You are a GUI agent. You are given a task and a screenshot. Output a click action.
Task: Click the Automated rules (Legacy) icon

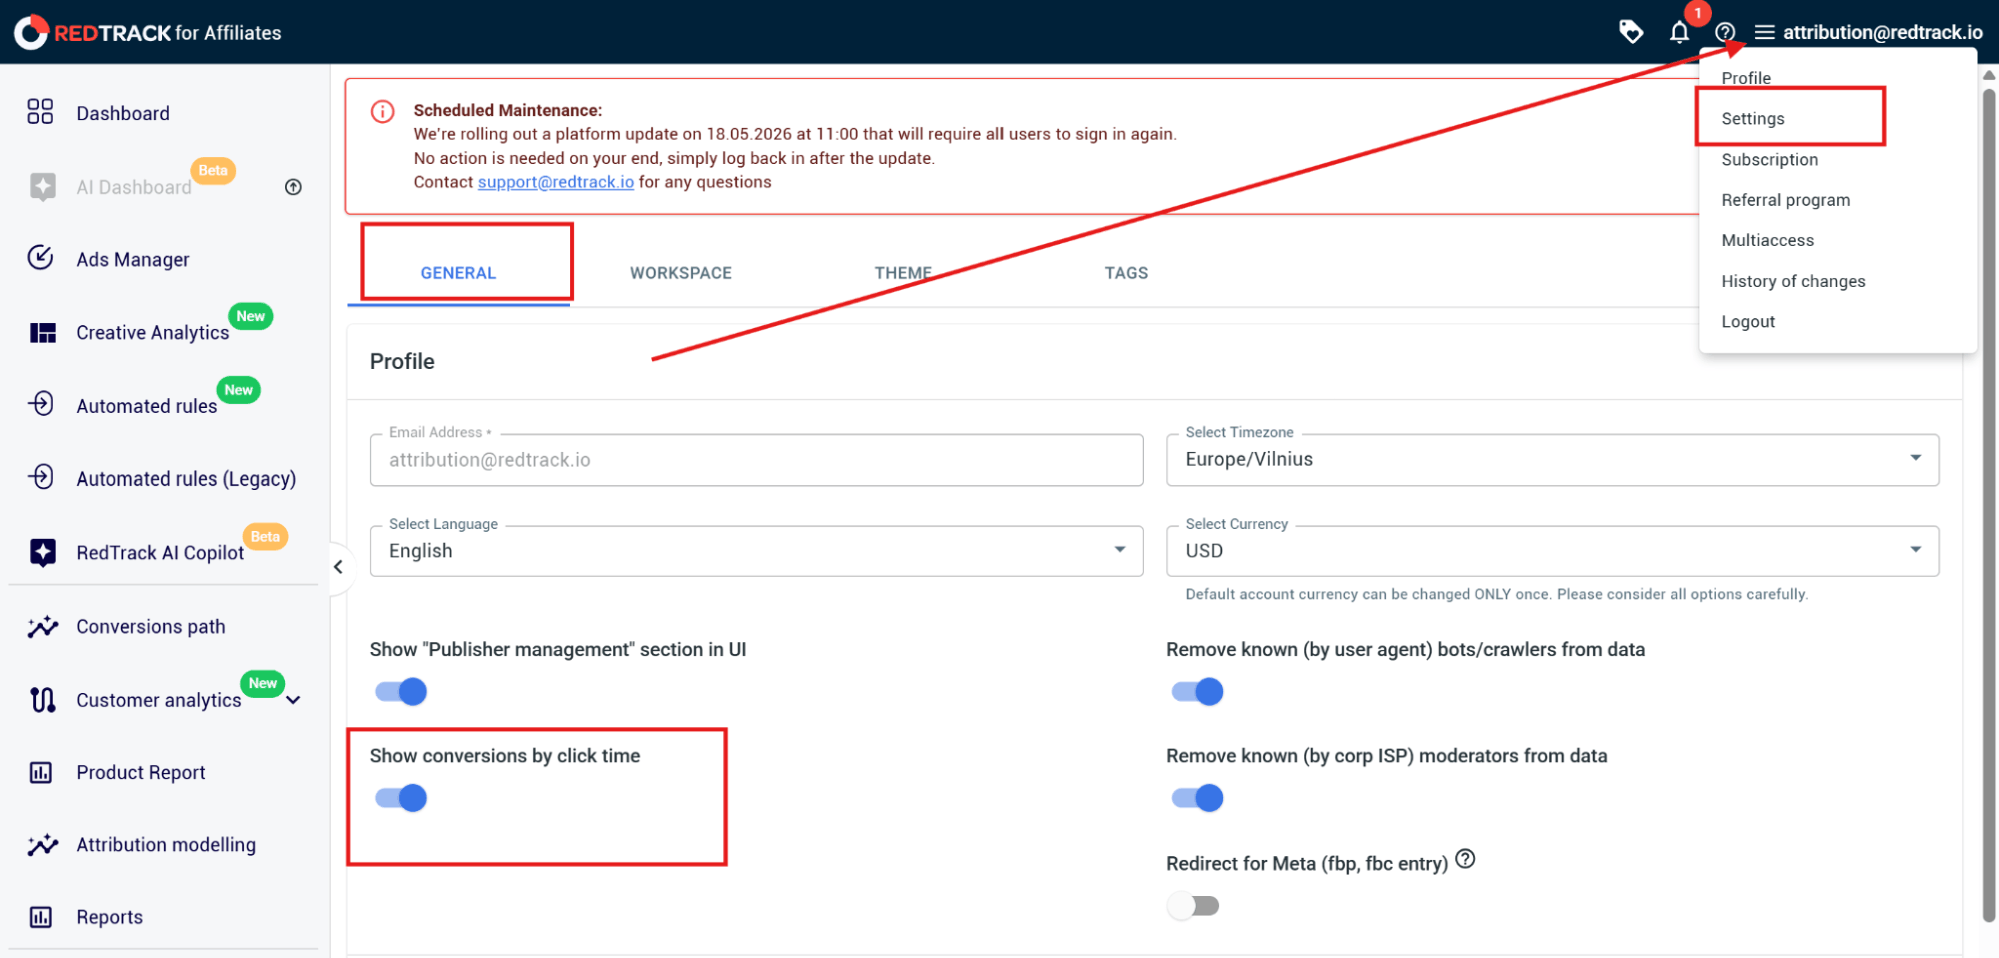coord(40,477)
